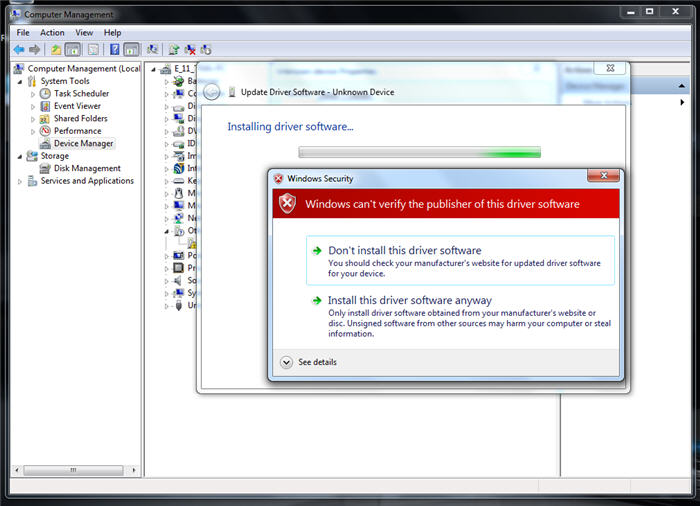
Task: Click the Mice category mouse icon
Action: [179, 193]
